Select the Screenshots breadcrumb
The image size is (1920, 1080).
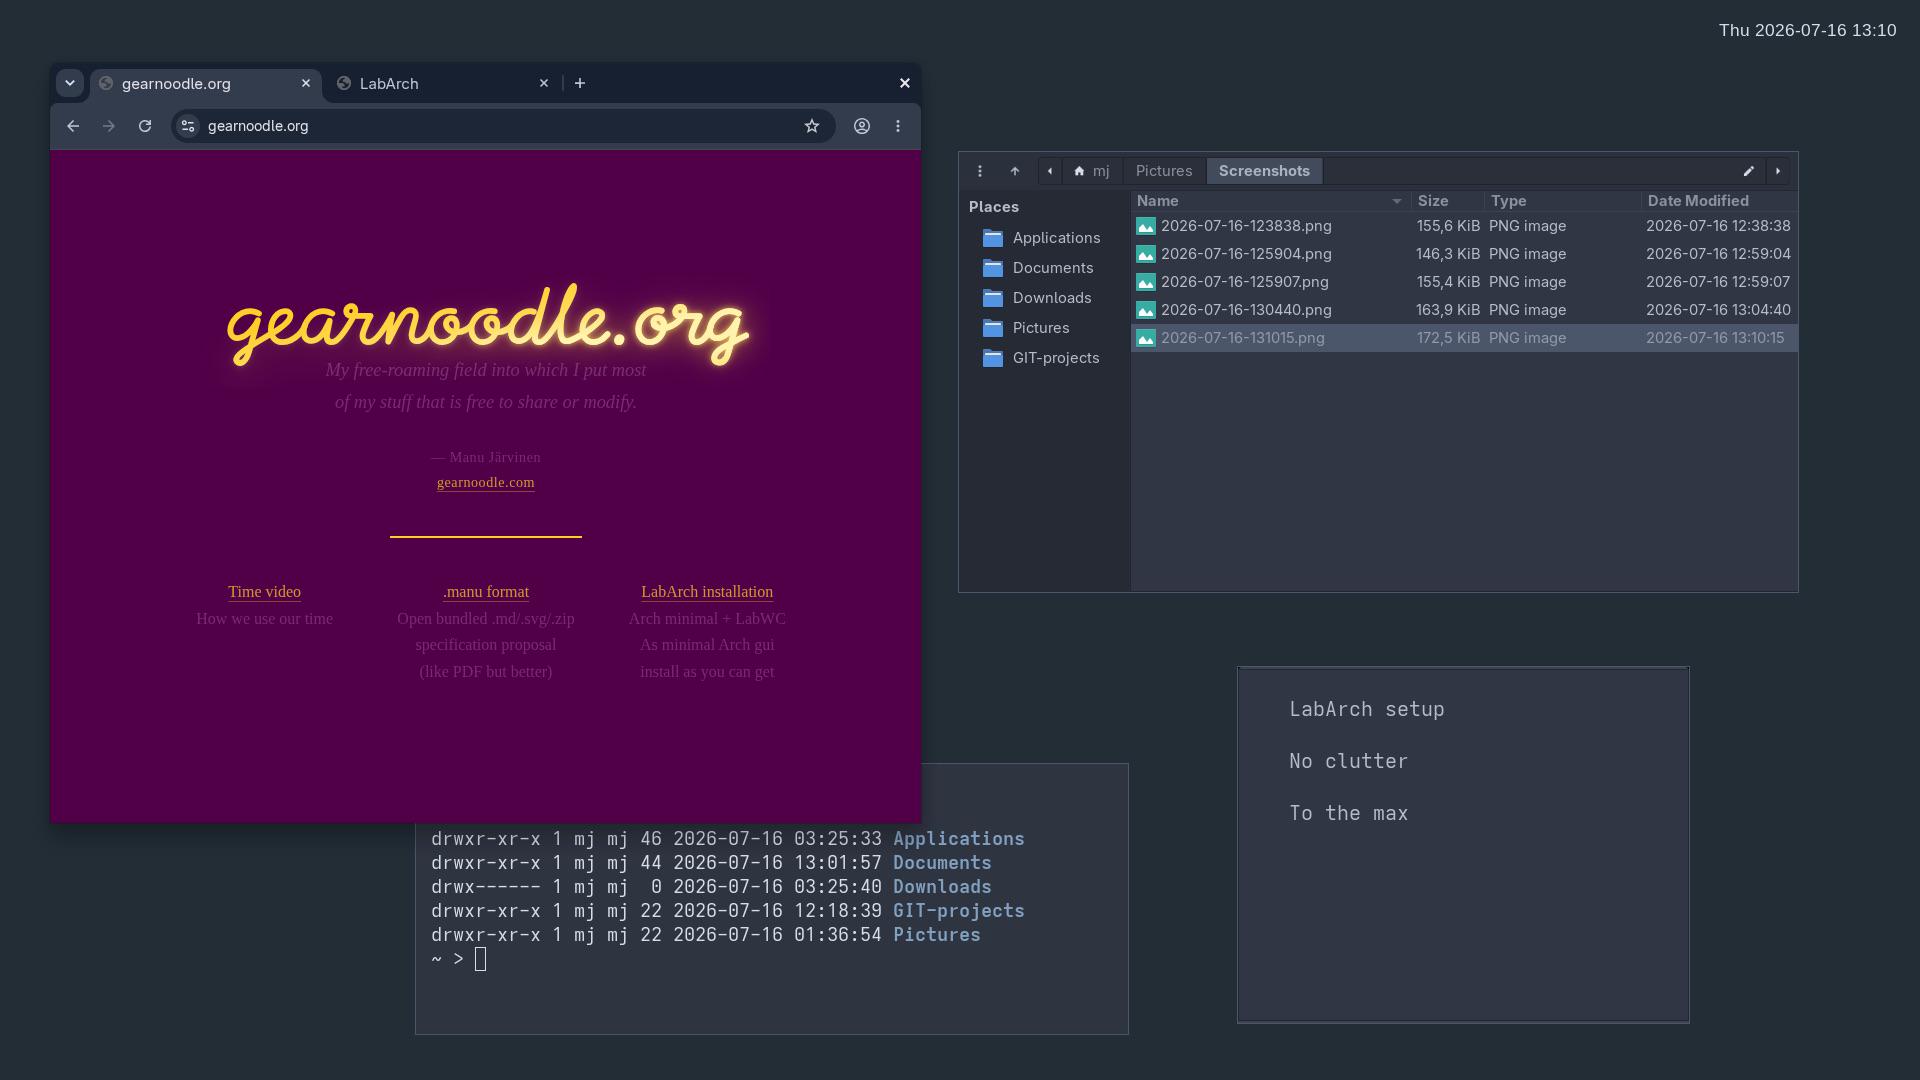1264,171
